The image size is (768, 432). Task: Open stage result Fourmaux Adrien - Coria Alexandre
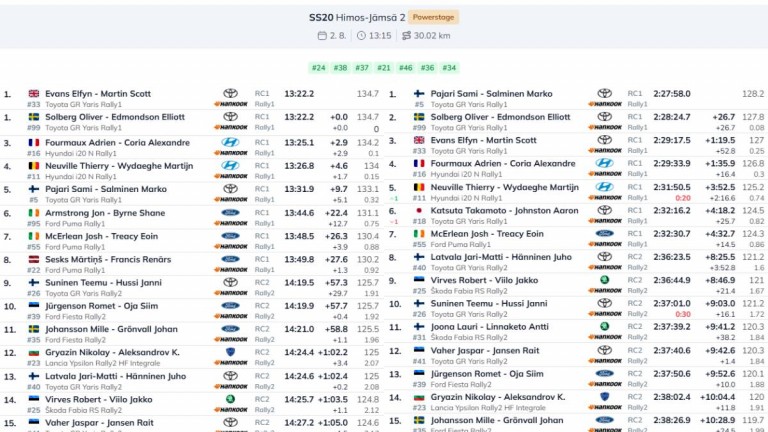[118, 143]
